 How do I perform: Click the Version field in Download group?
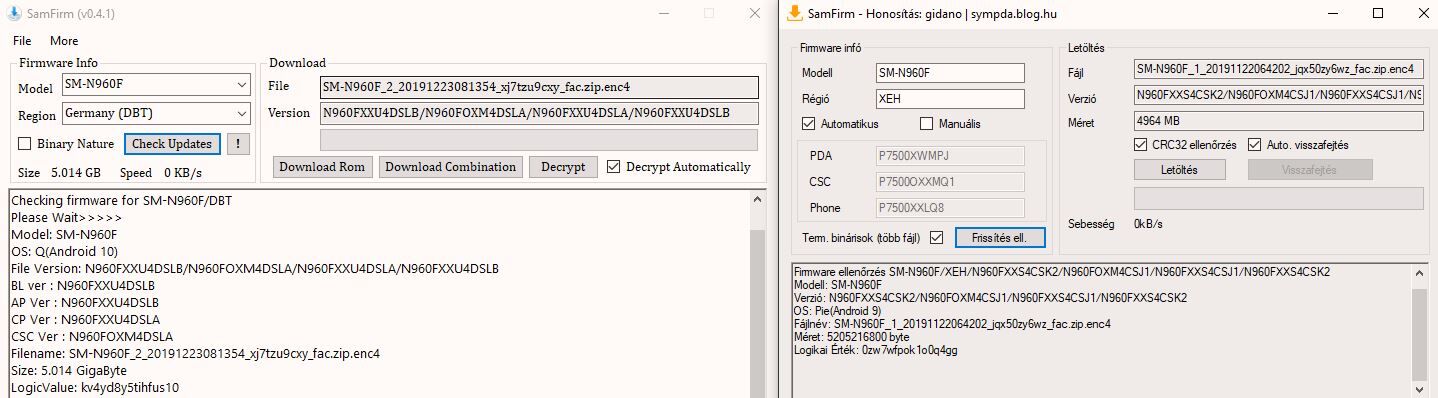539,113
